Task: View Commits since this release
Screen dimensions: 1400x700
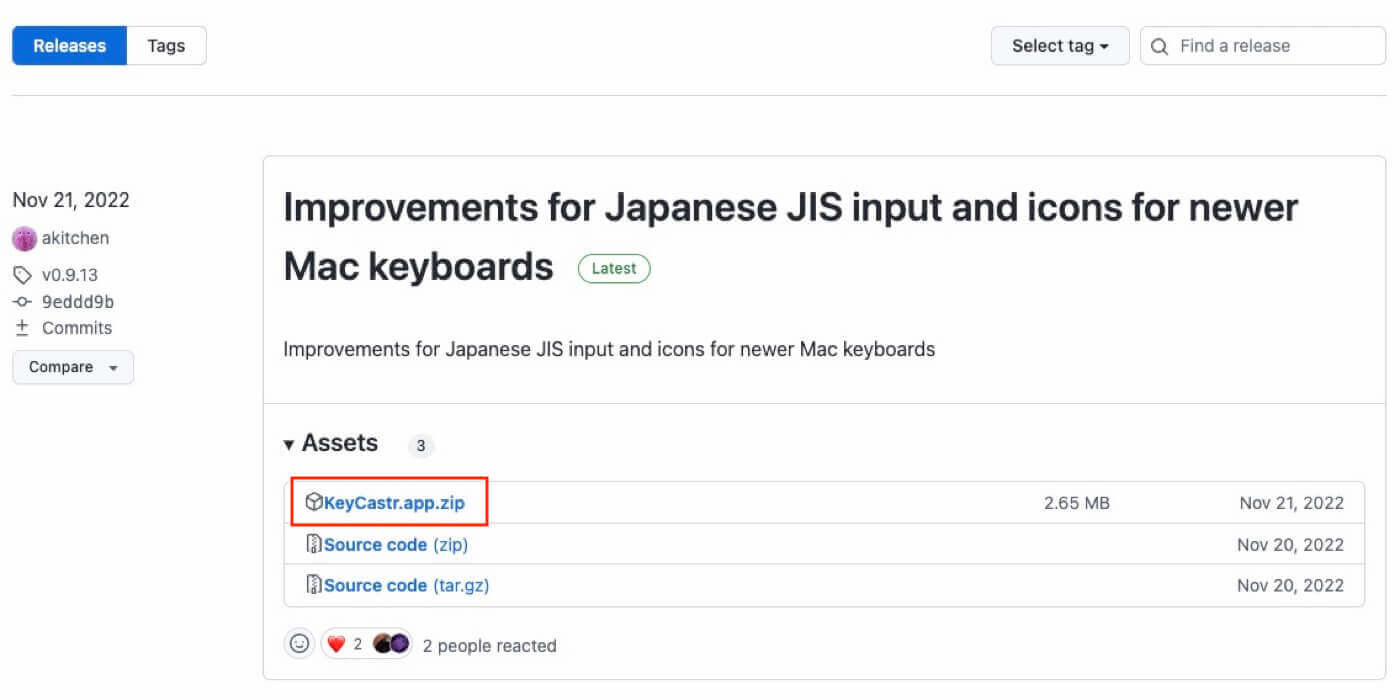Action: coord(76,328)
